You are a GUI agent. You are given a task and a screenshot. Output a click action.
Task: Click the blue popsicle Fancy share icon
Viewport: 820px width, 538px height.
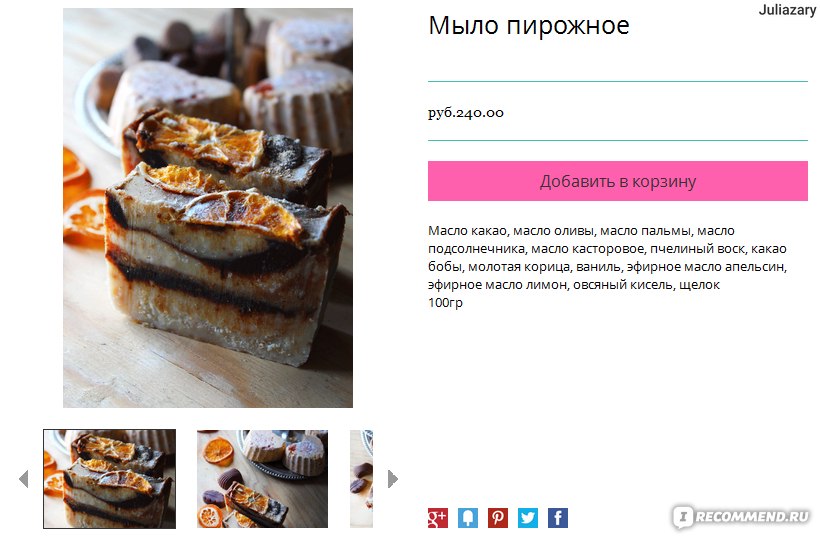(x=468, y=518)
